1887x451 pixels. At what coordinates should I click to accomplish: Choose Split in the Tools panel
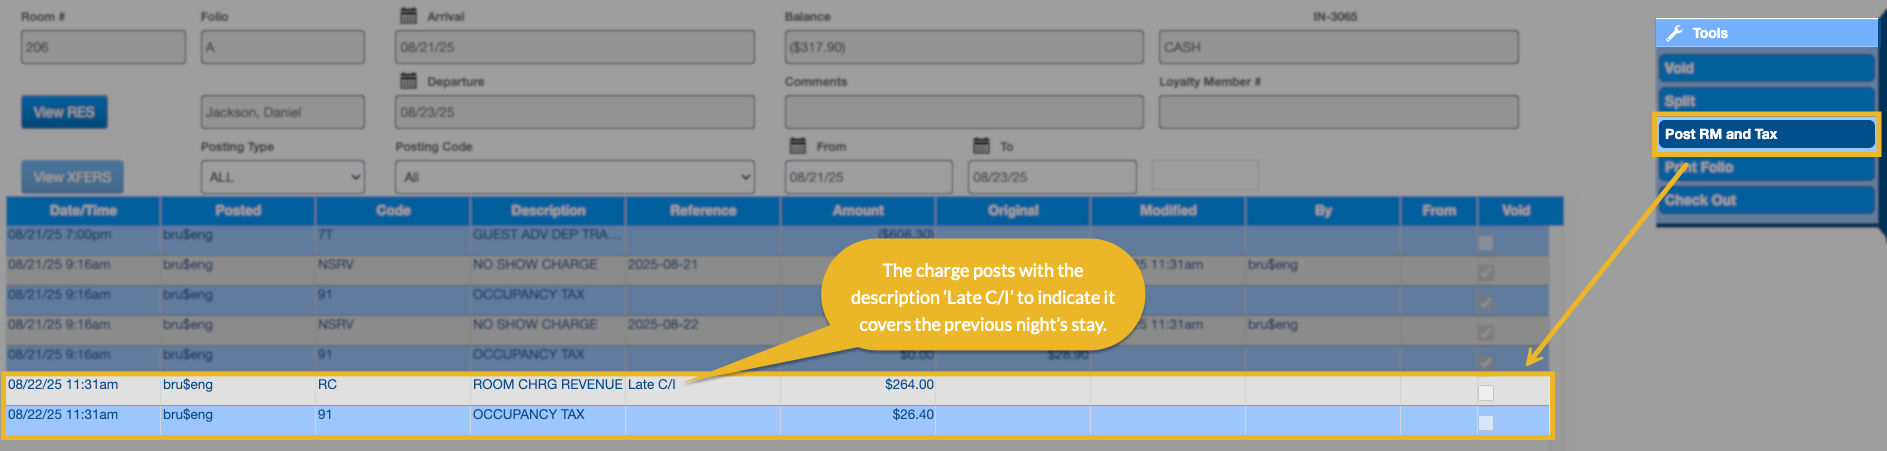1765,101
